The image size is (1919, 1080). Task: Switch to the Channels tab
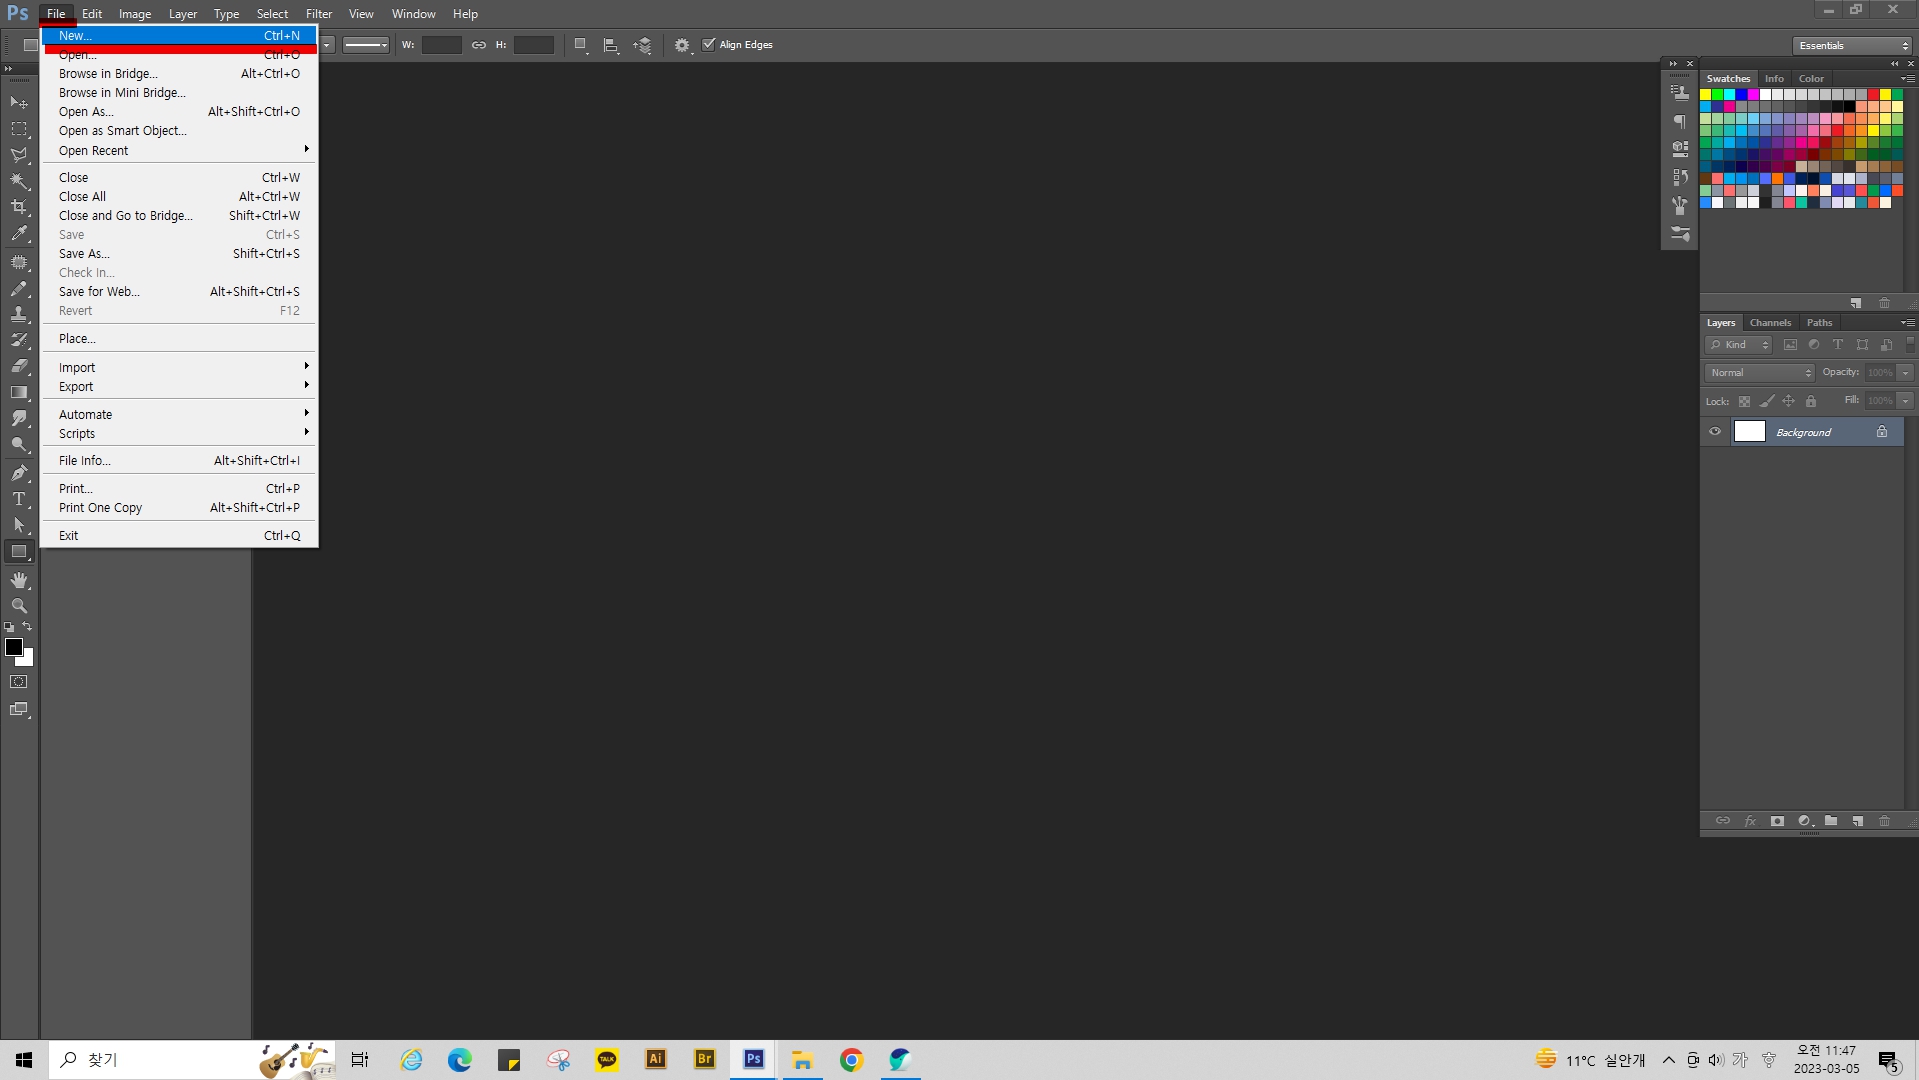[x=1770, y=323]
